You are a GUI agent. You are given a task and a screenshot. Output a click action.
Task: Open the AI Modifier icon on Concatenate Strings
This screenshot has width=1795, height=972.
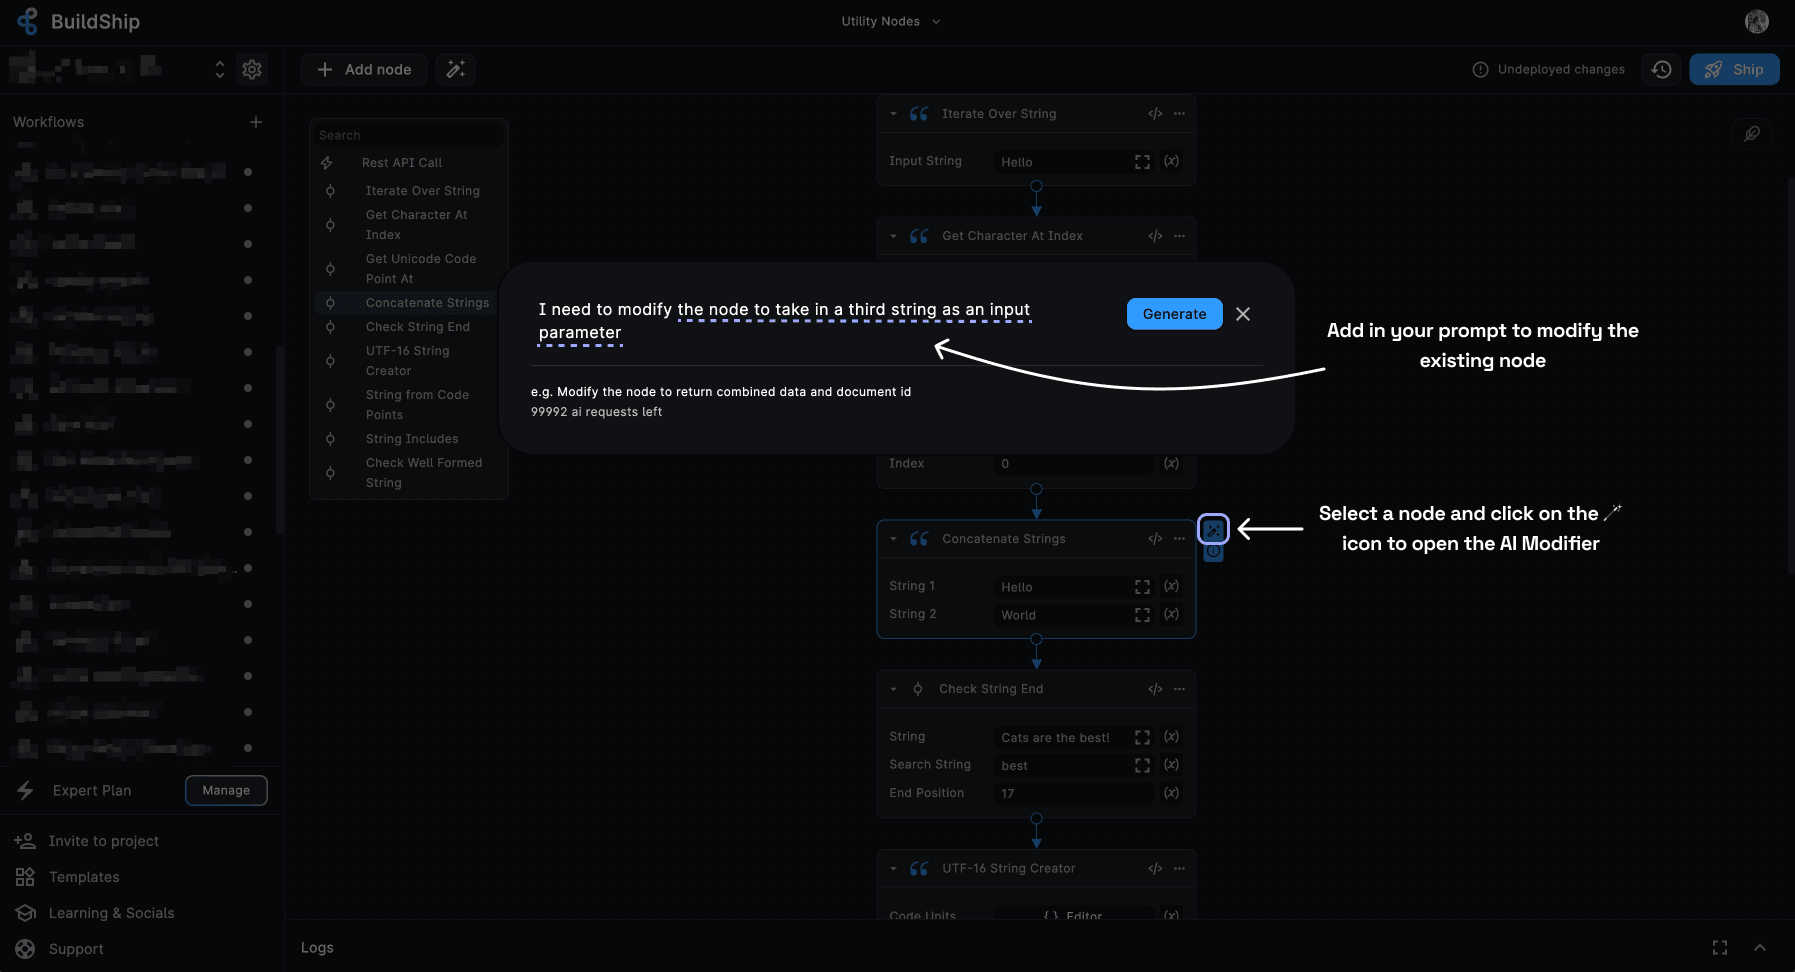(1213, 529)
